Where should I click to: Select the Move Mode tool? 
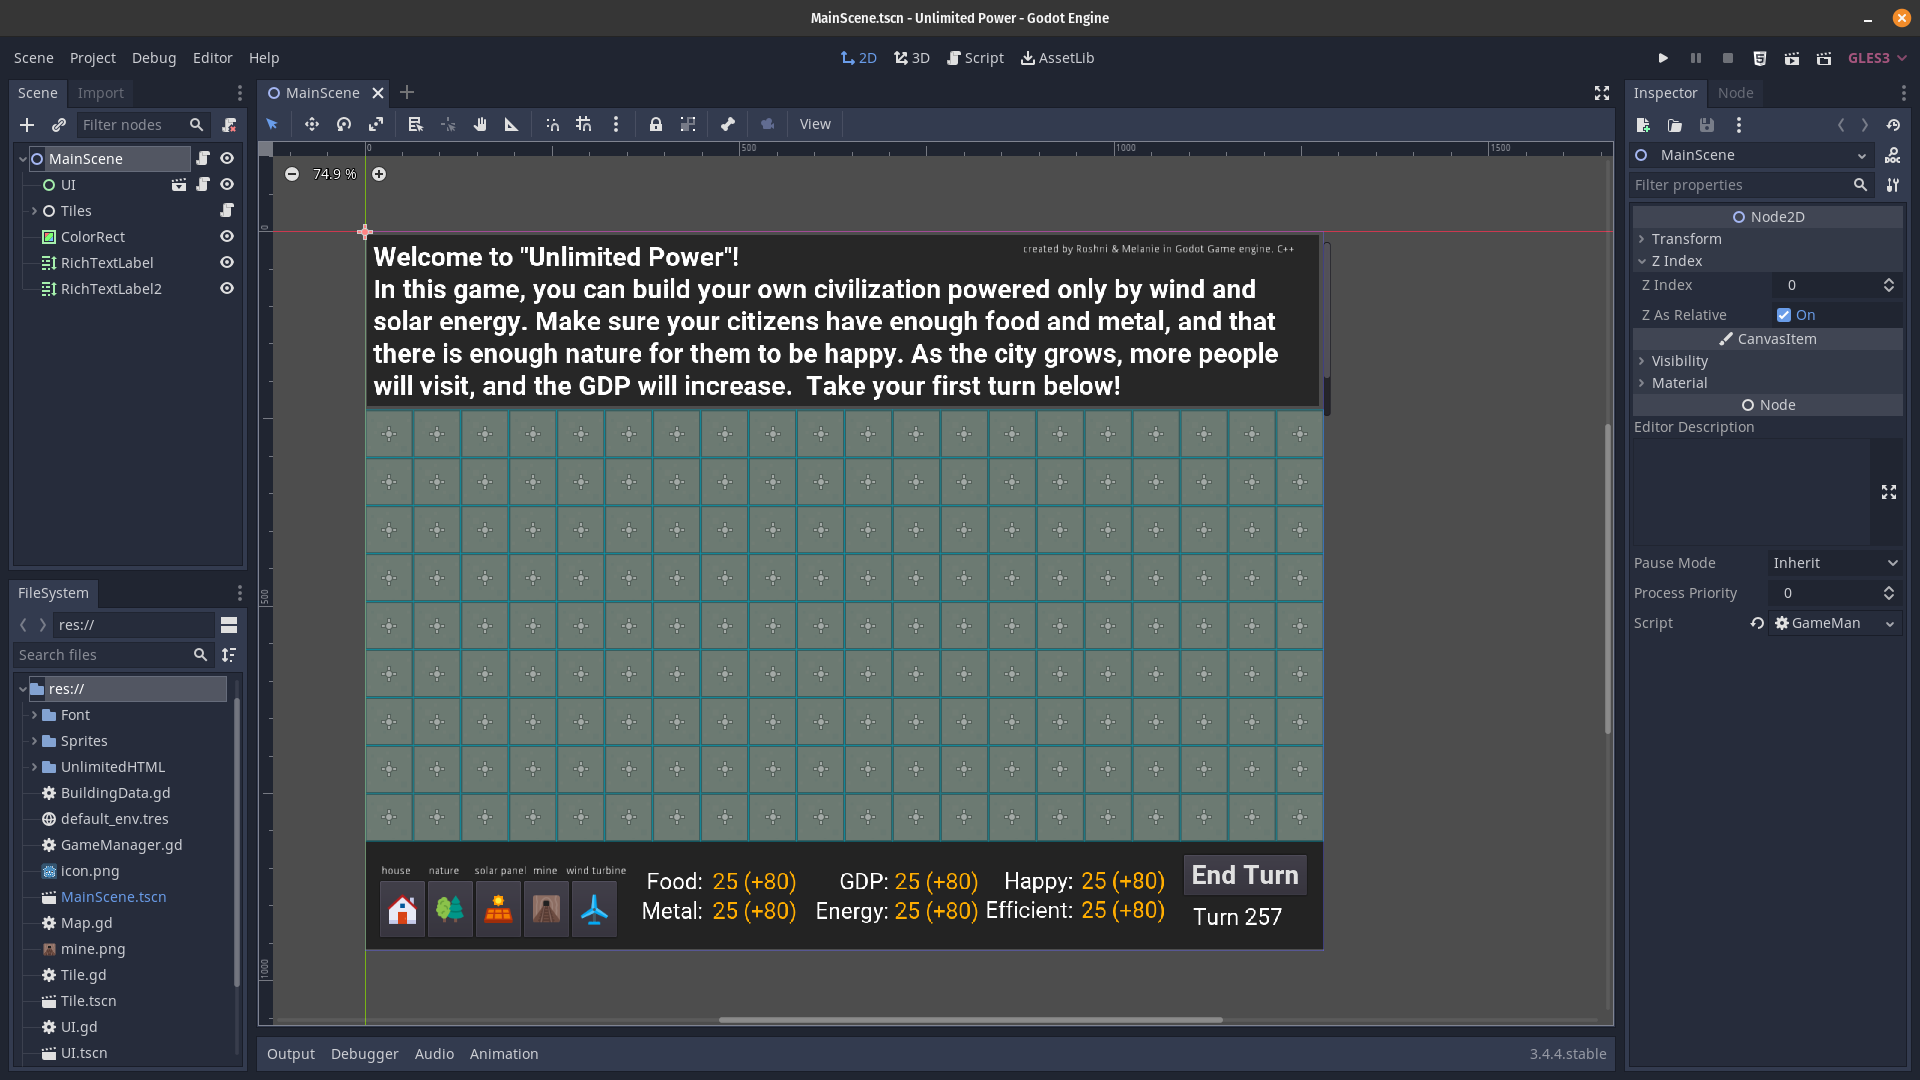[x=311, y=124]
